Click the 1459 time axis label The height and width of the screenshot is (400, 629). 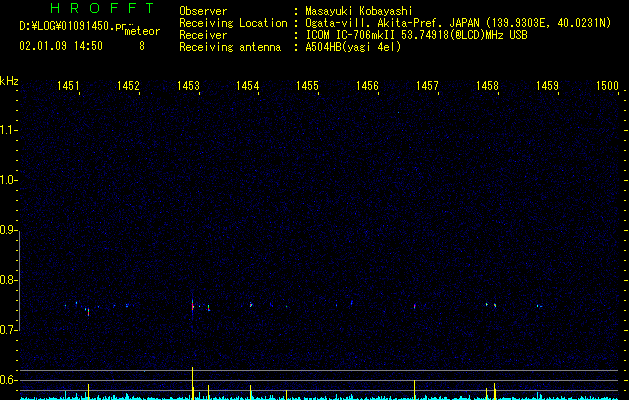coord(547,86)
